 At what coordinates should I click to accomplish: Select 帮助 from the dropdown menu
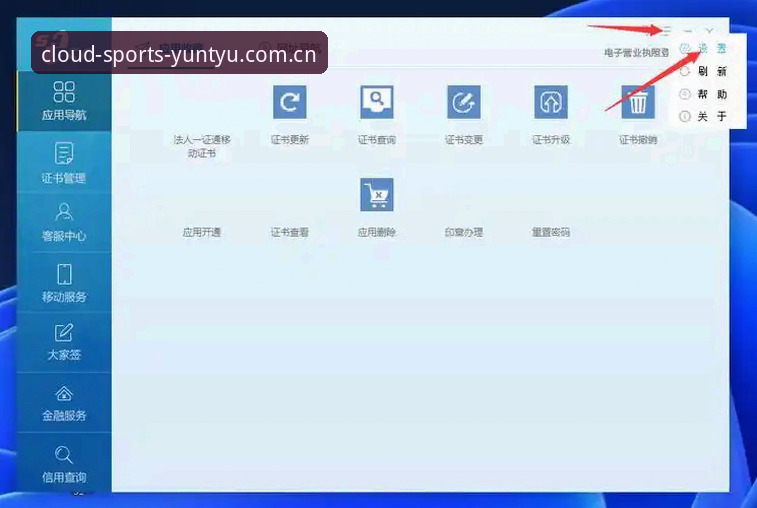point(703,94)
